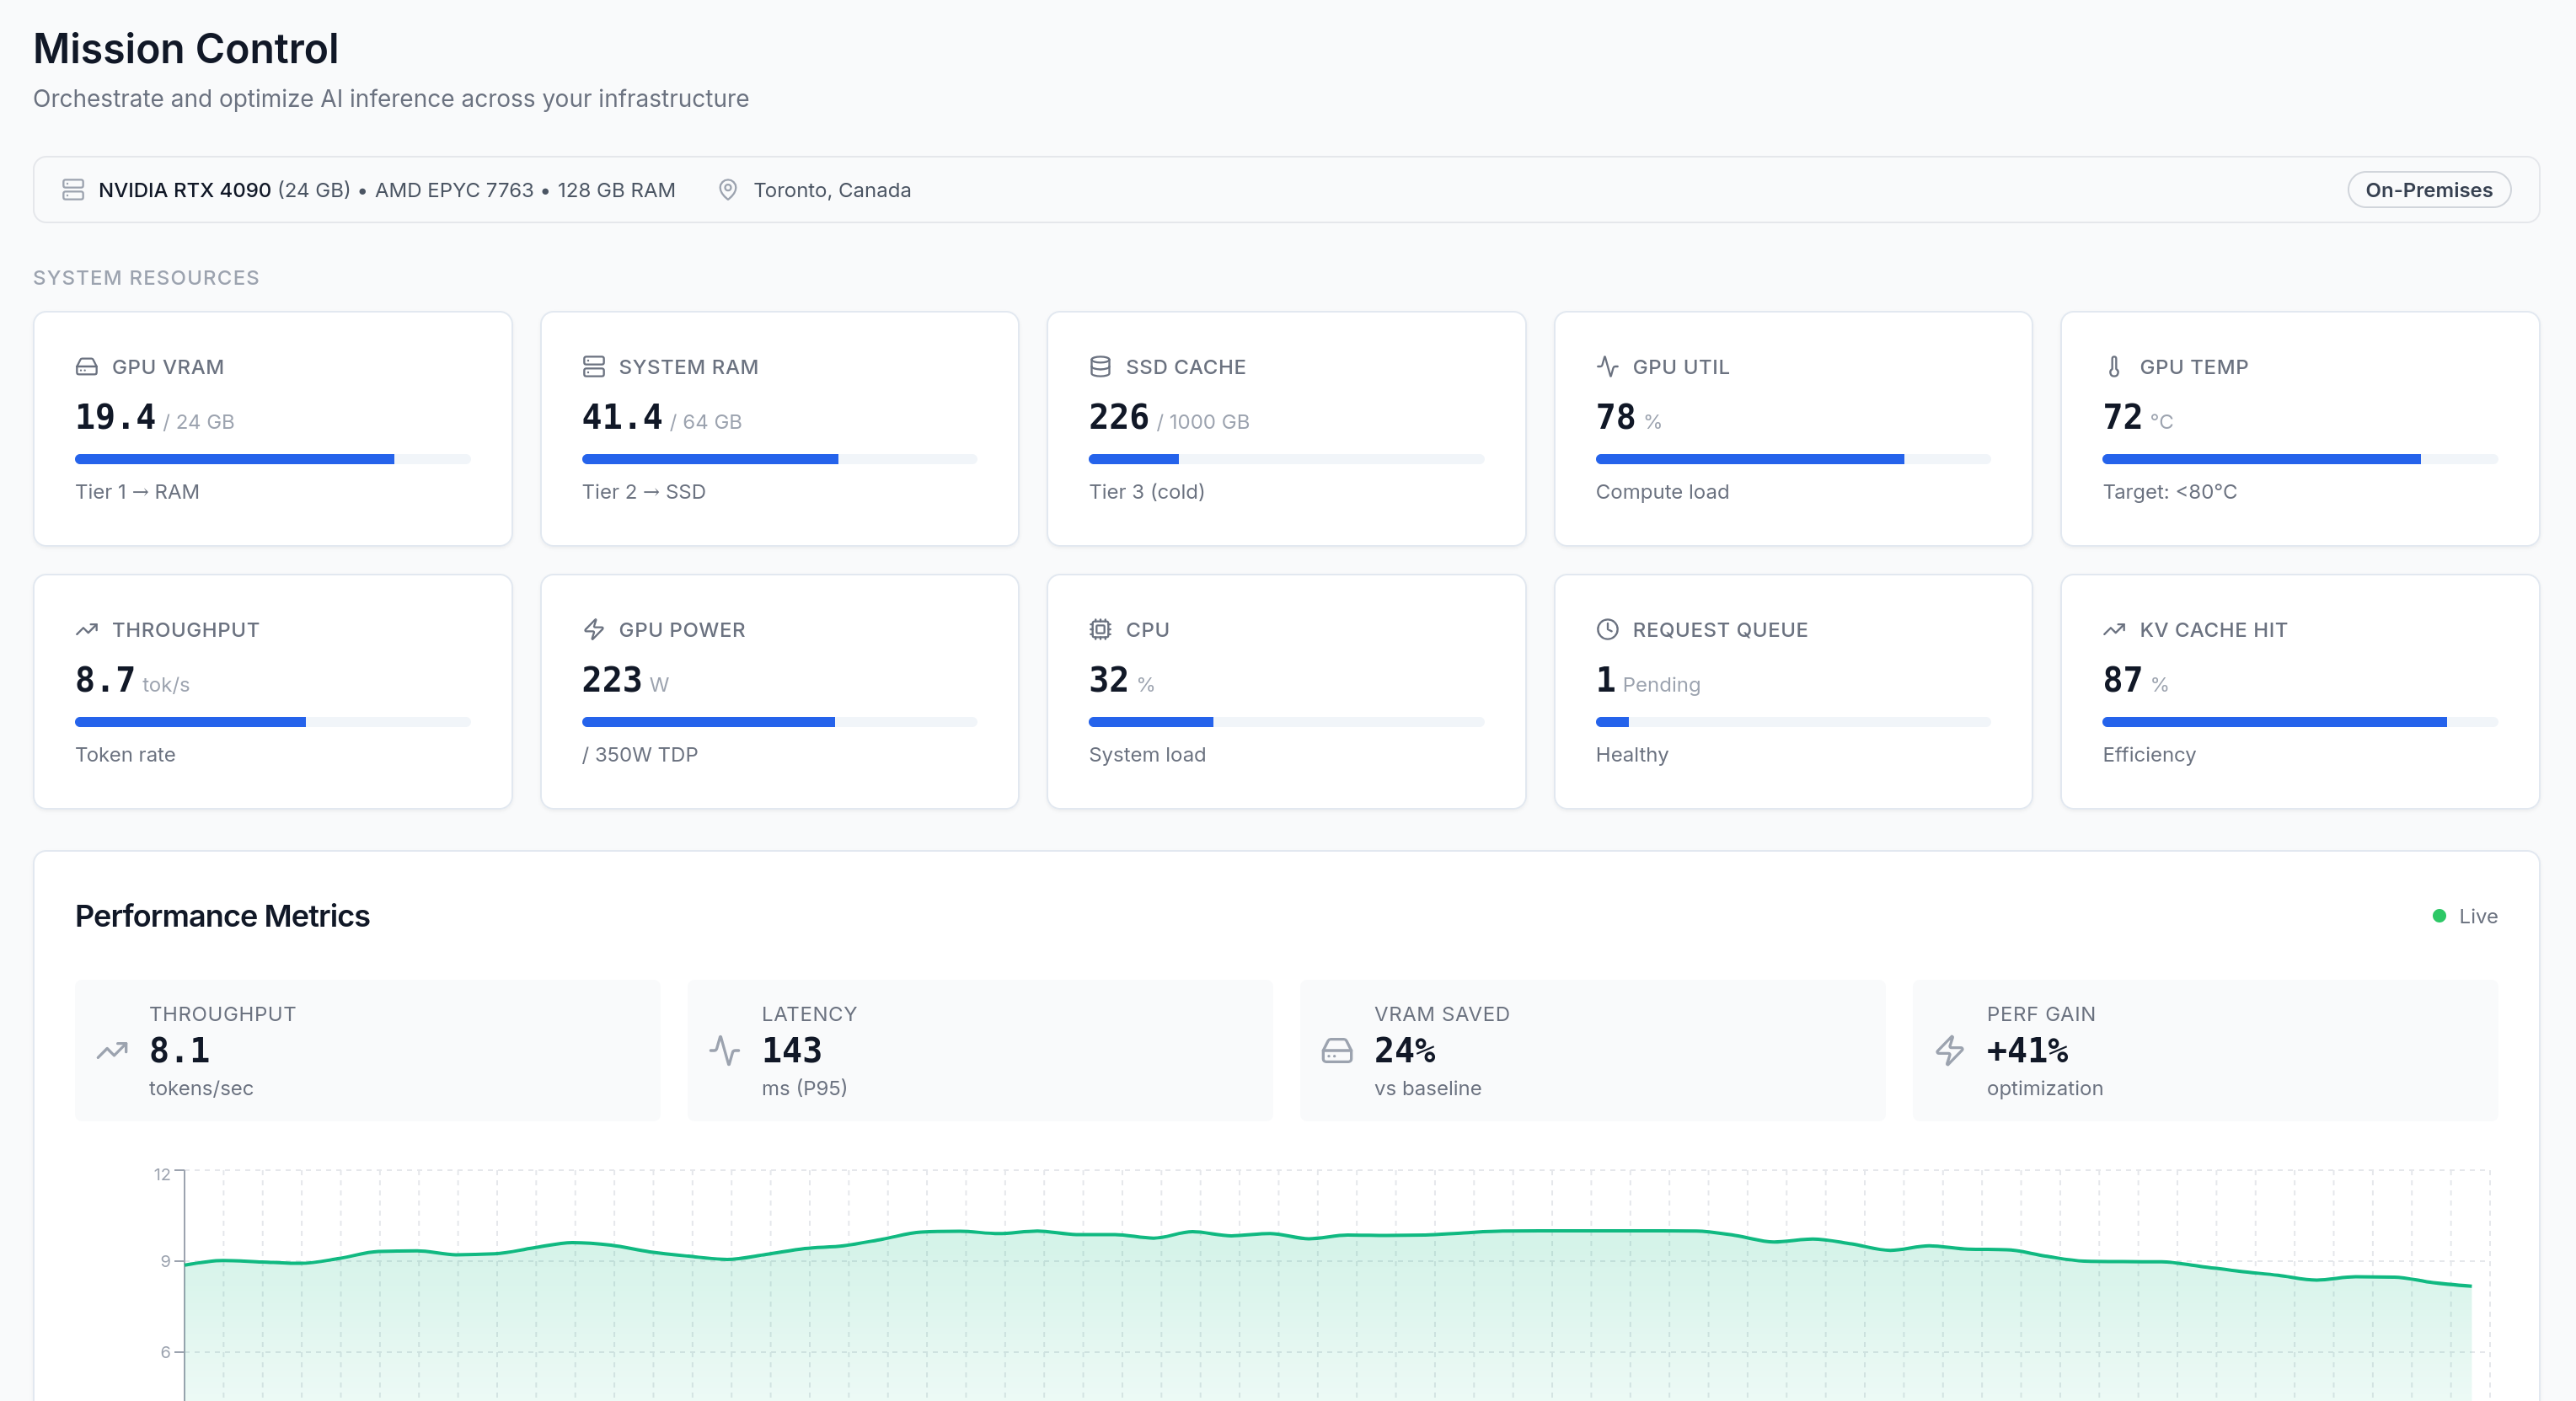Click the GPU UTIL activity waveform icon
This screenshot has width=2576, height=1401.
point(1608,366)
